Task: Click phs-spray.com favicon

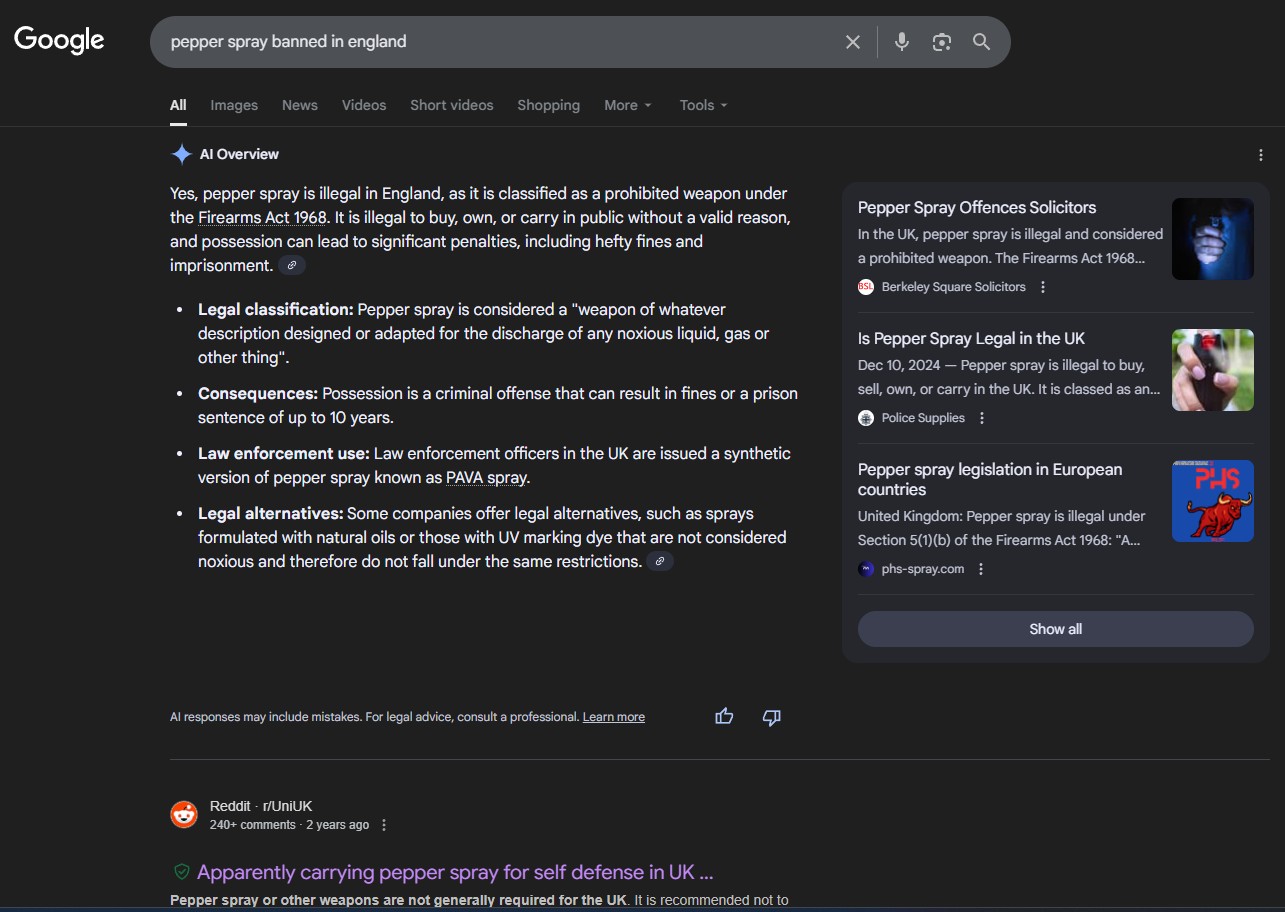Action: point(866,569)
